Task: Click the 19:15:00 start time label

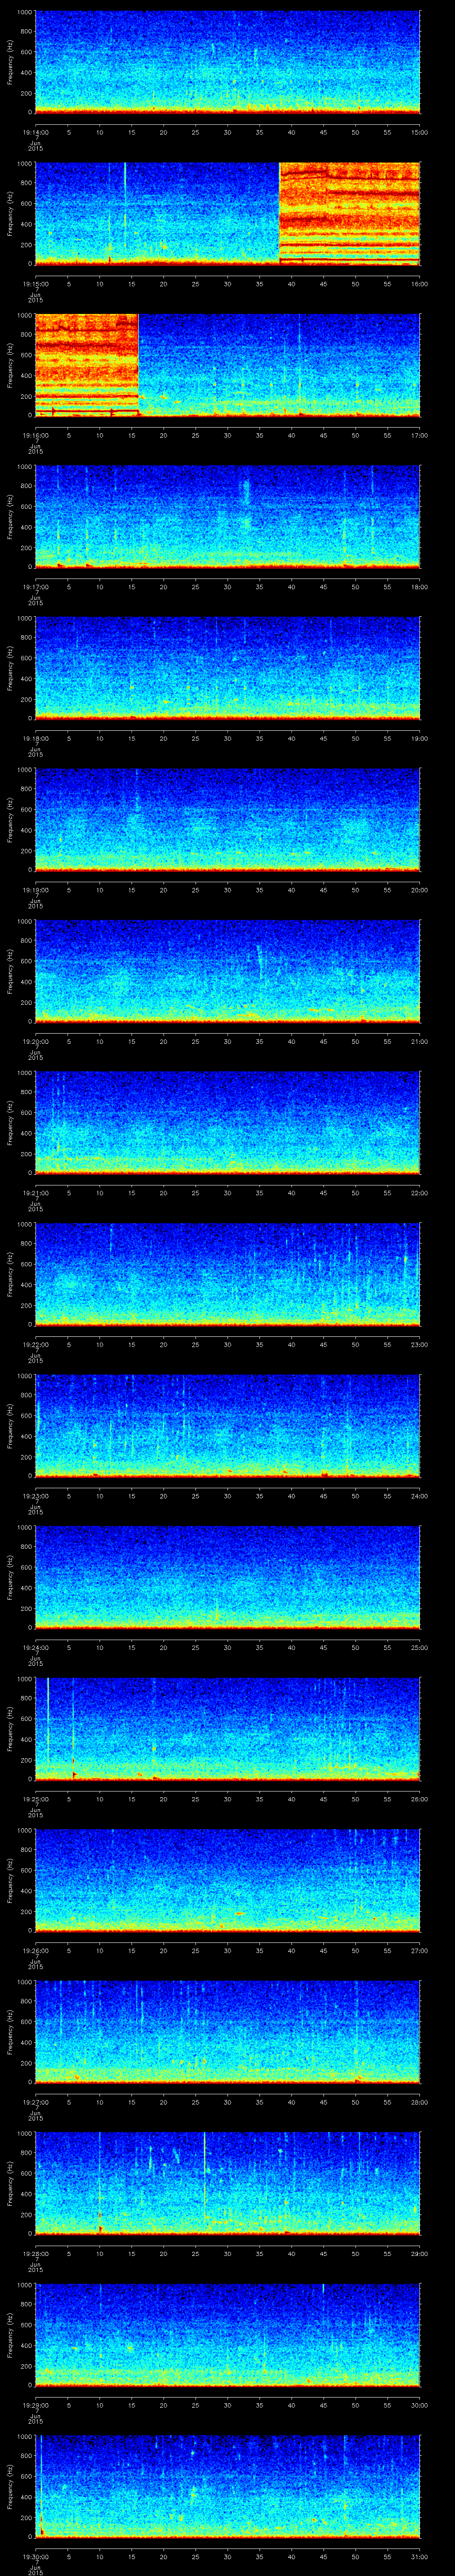Action: click(x=35, y=284)
